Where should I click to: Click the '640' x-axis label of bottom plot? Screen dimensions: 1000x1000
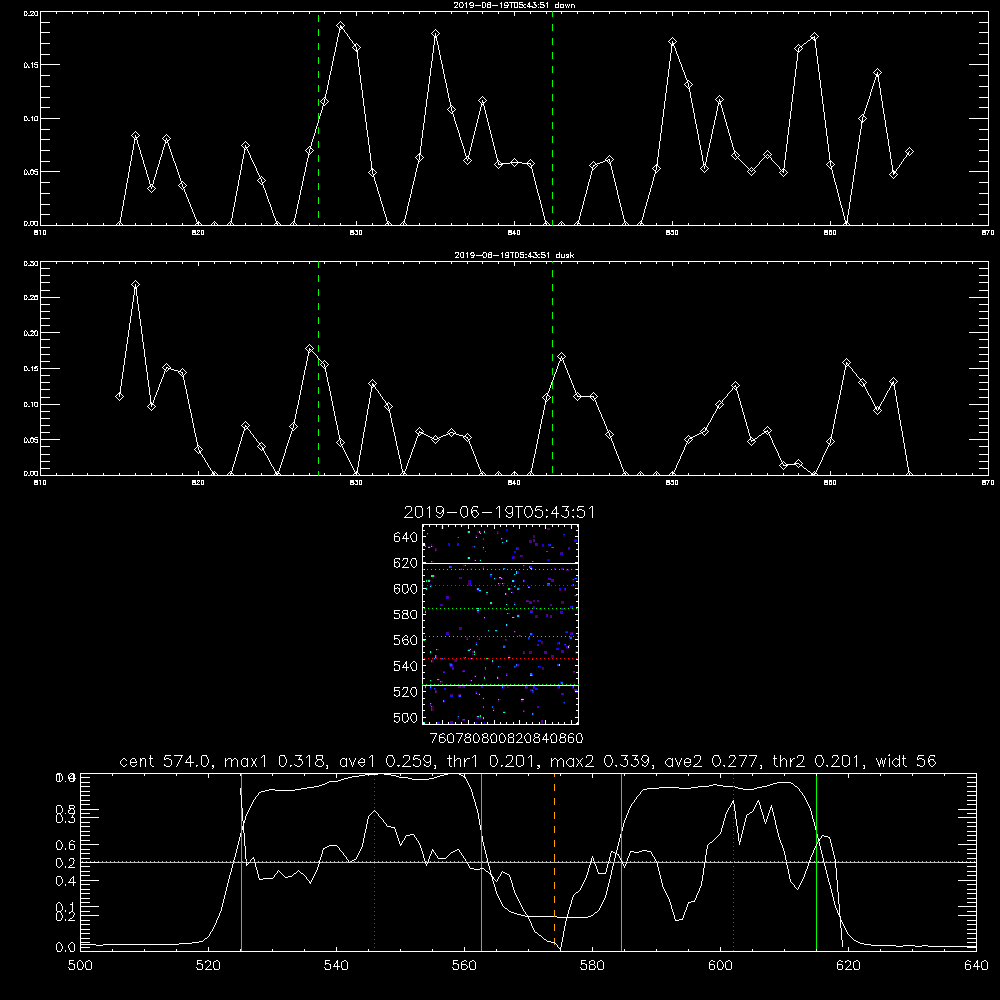[x=976, y=966]
